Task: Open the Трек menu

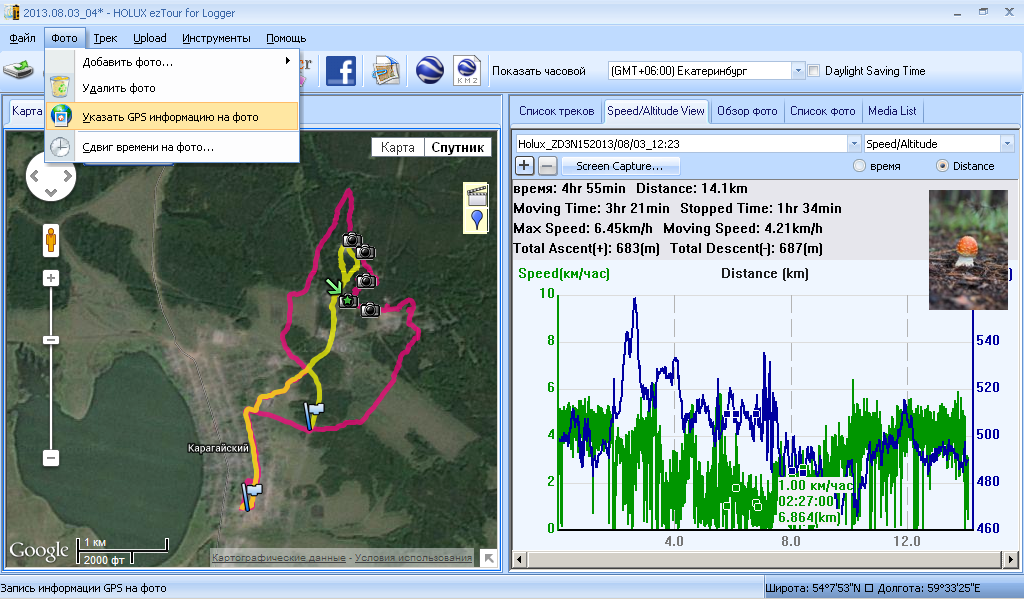Action: point(105,38)
